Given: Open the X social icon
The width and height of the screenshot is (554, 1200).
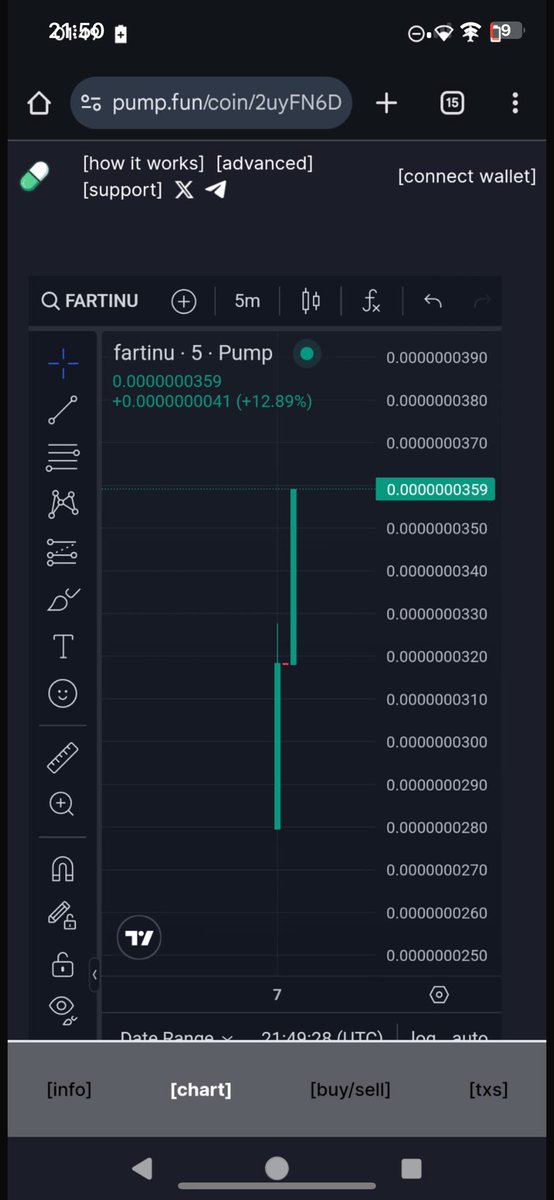Looking at the screenshot, I should [184, 190].
